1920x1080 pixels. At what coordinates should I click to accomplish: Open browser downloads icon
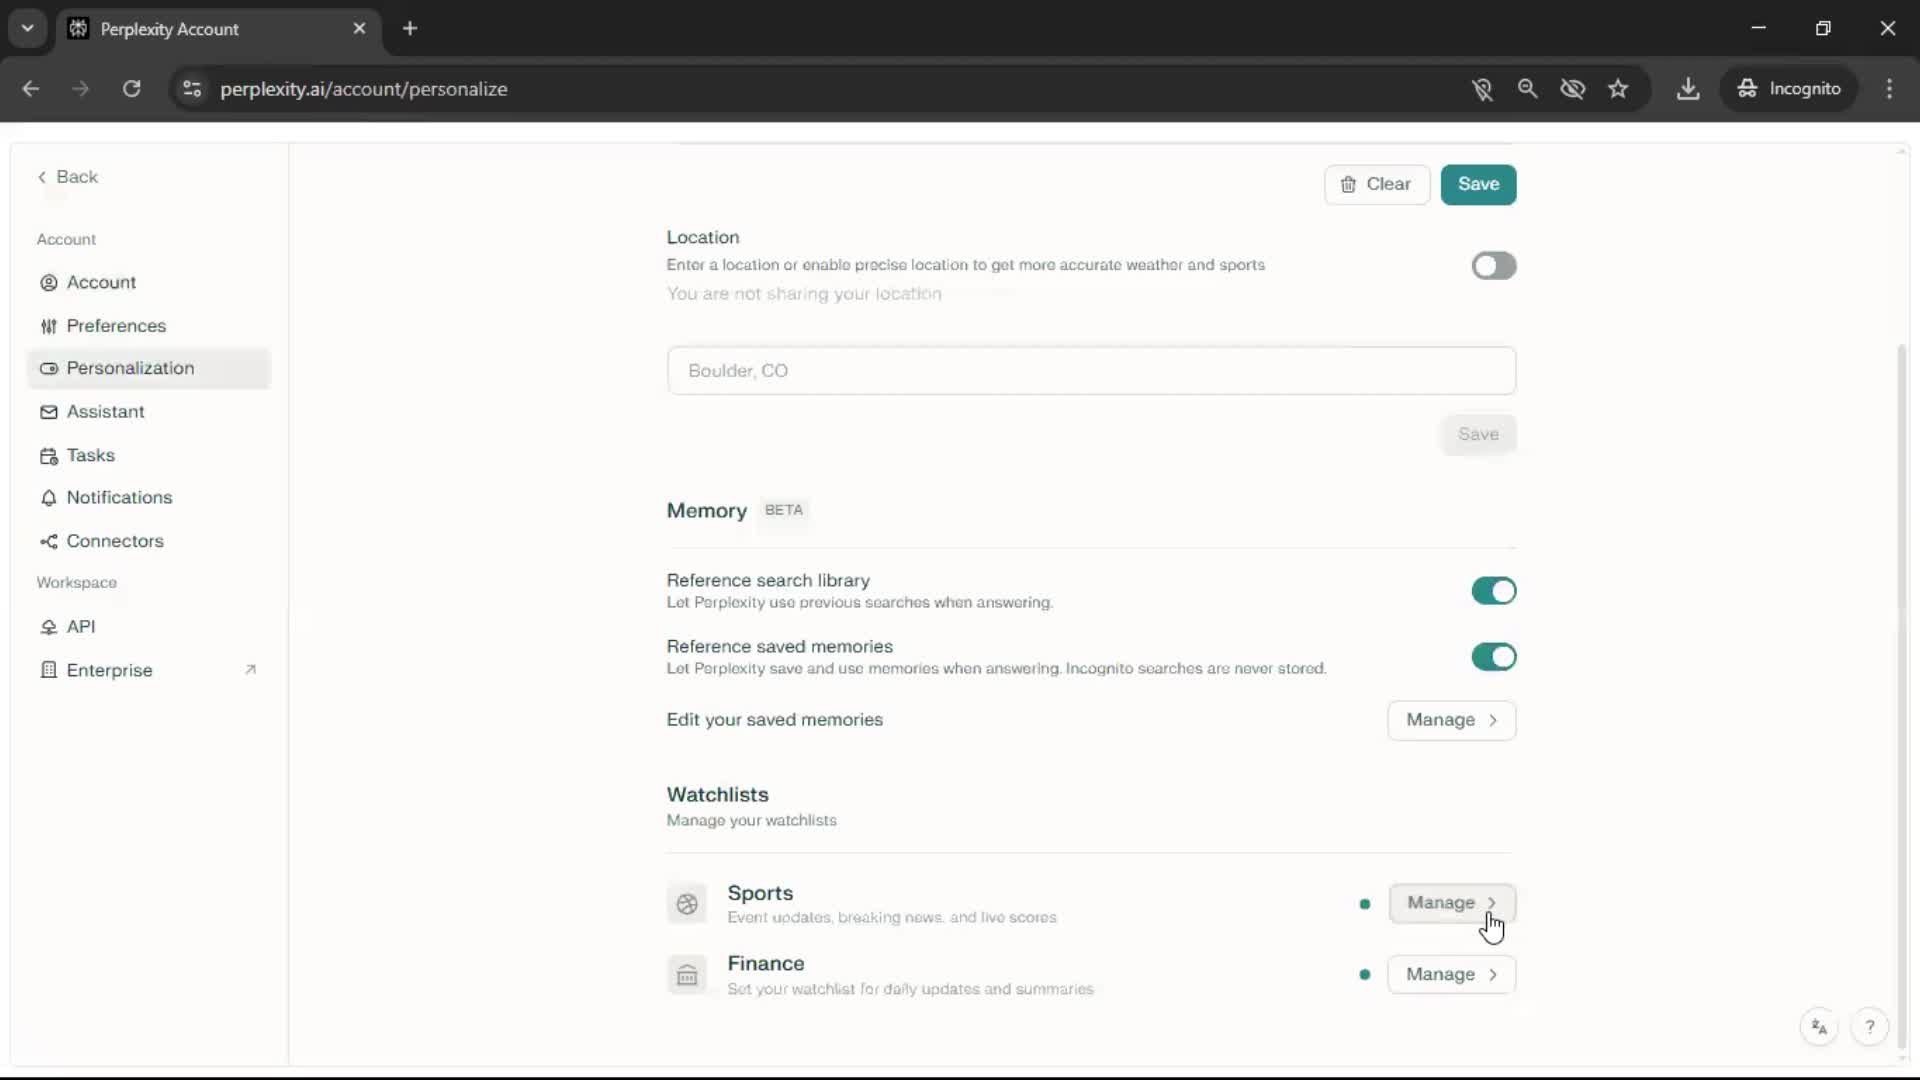pyautogui.click(x=1688, y=89)
